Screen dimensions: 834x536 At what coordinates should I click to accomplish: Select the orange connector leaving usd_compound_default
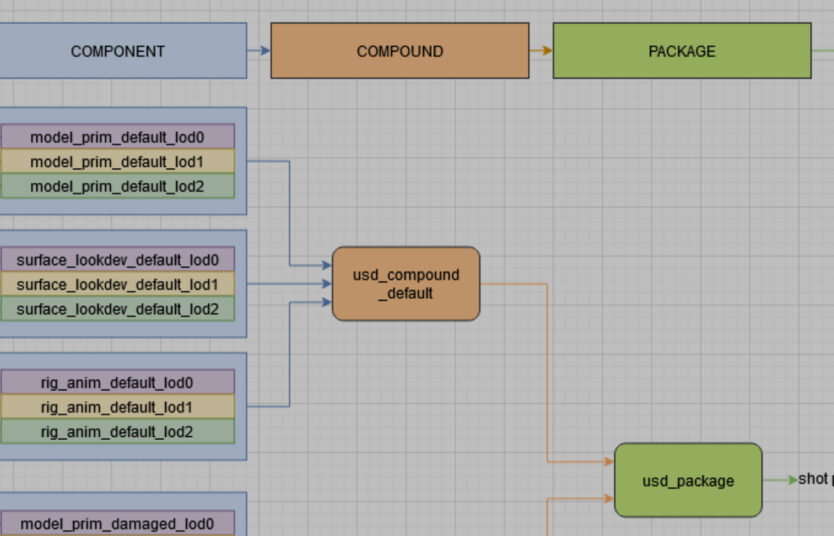[547, 370]
